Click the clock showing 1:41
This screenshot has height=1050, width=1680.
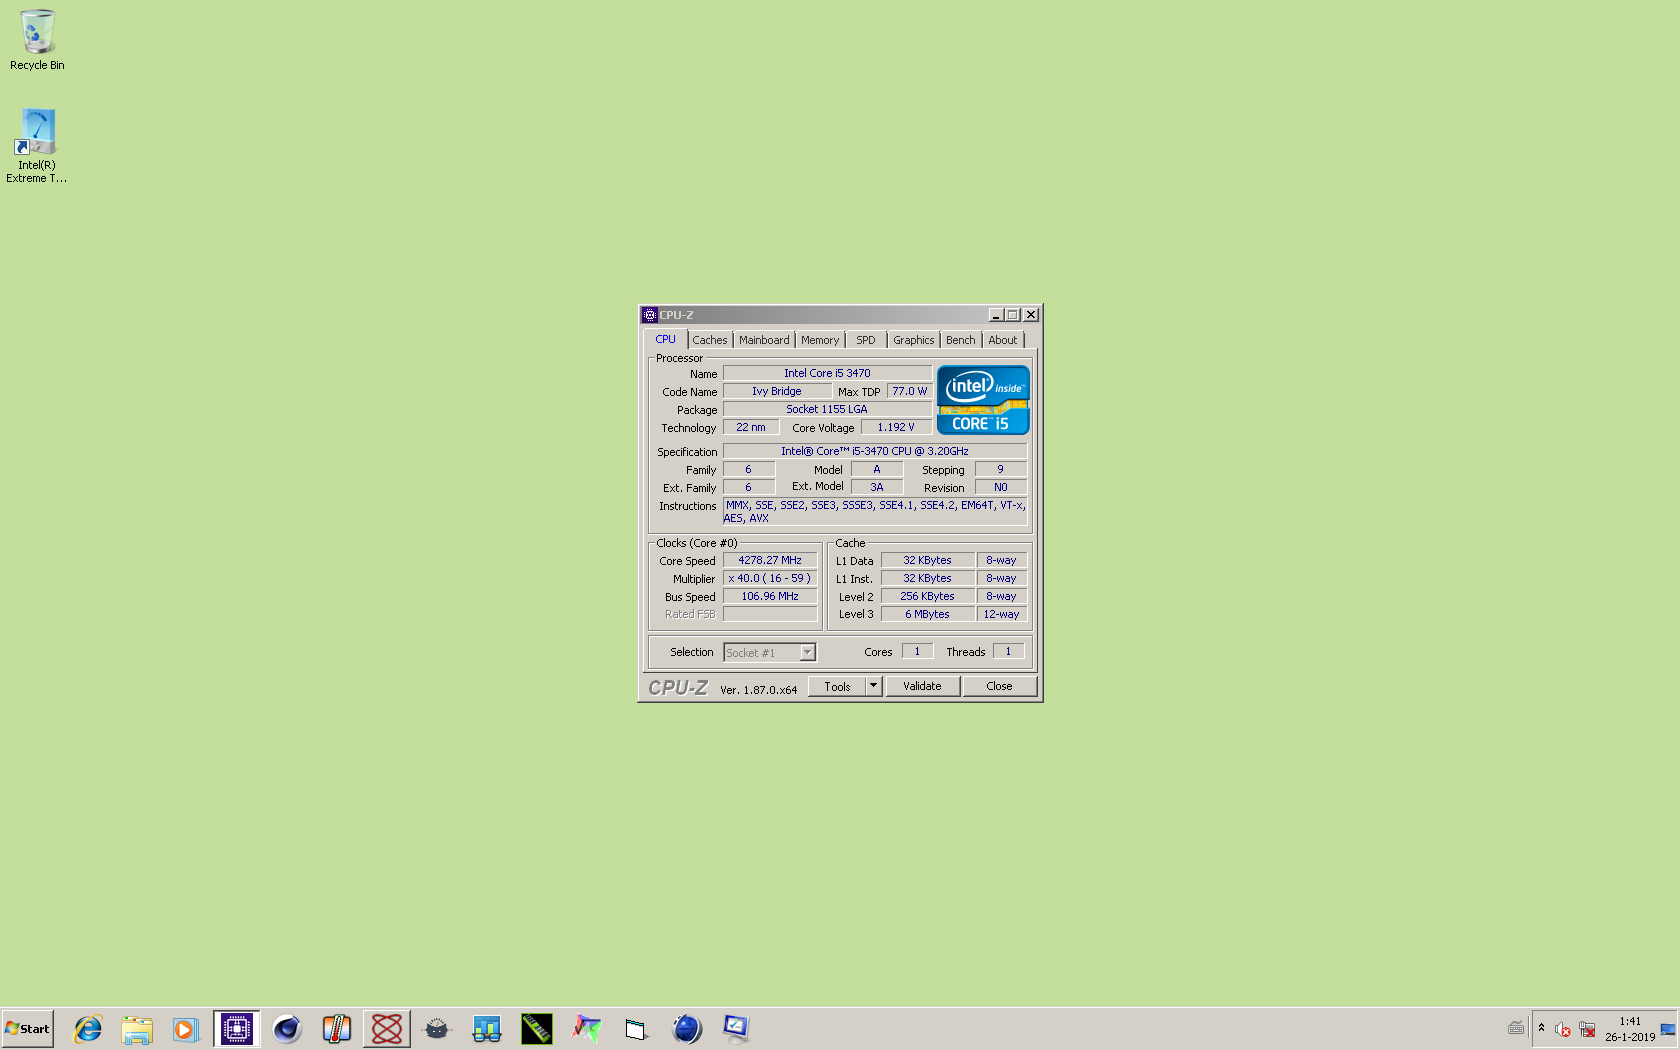tap(1630, 1021)
